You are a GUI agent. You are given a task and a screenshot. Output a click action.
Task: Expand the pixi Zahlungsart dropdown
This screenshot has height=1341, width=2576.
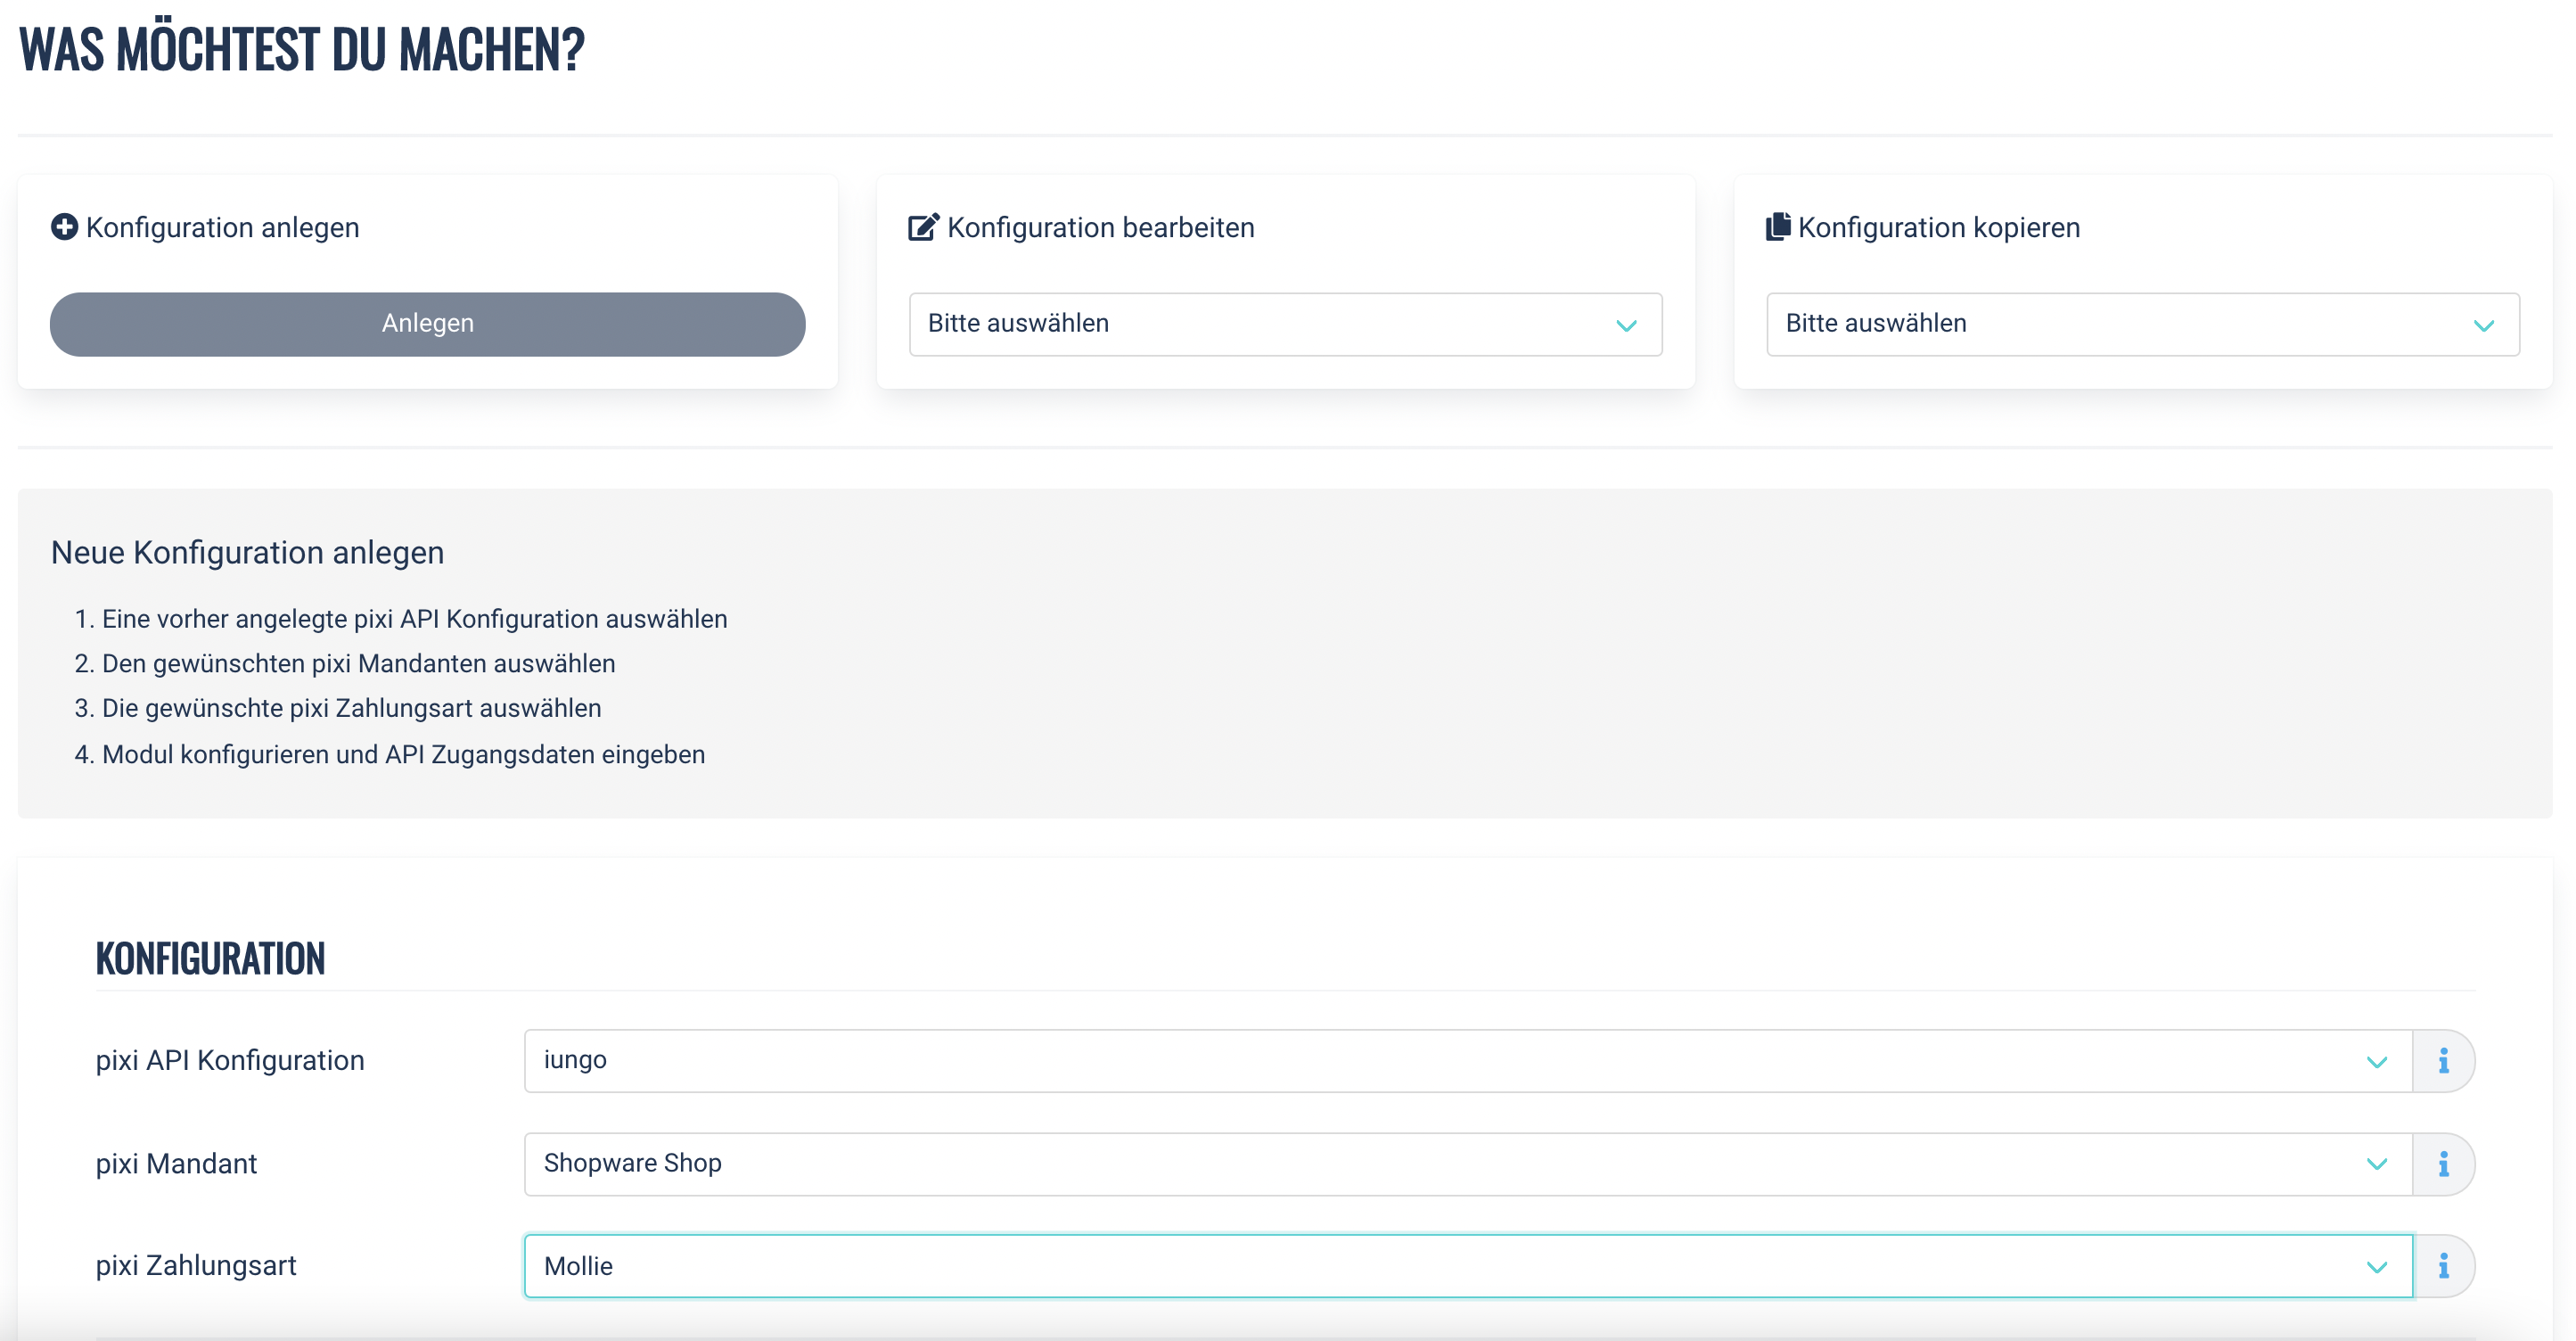(x=1468, y=1266)
